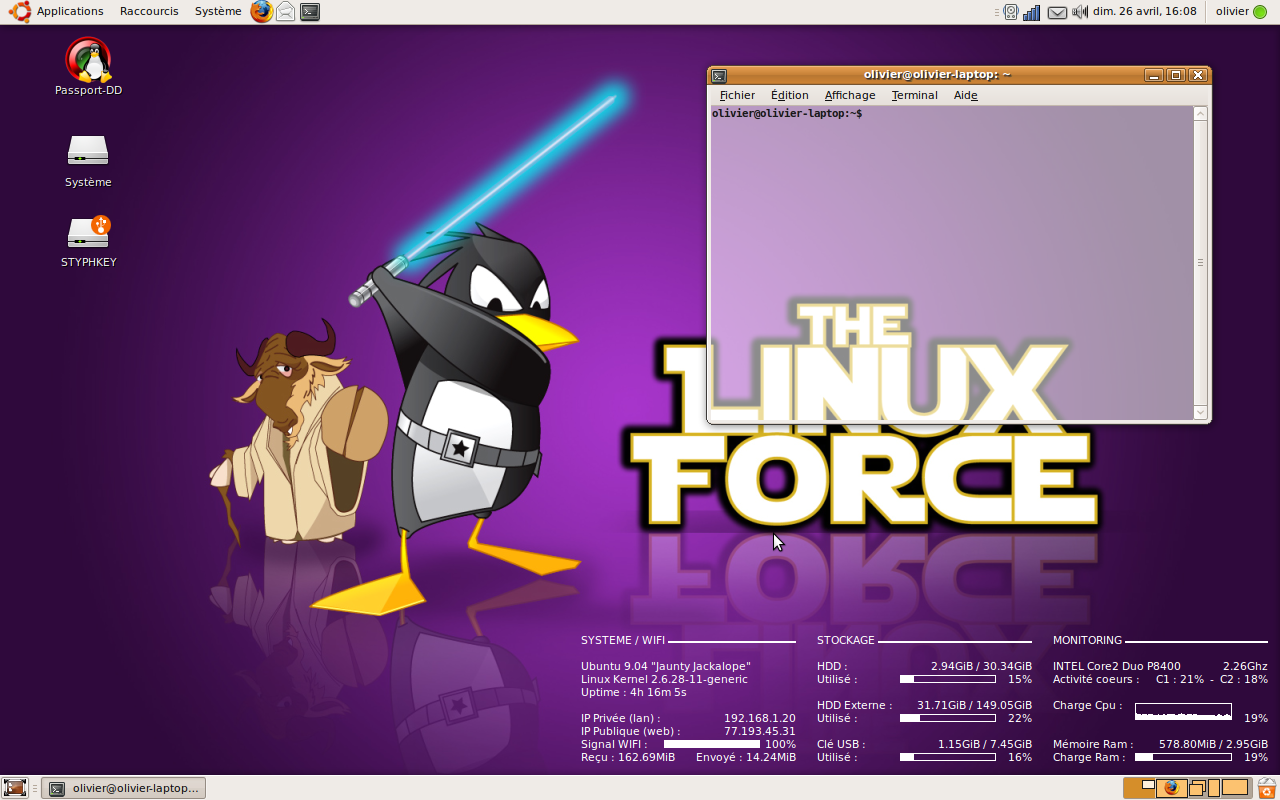Click the 2.94GiB / 30.34GiB HDD value

tap(981, 666)
